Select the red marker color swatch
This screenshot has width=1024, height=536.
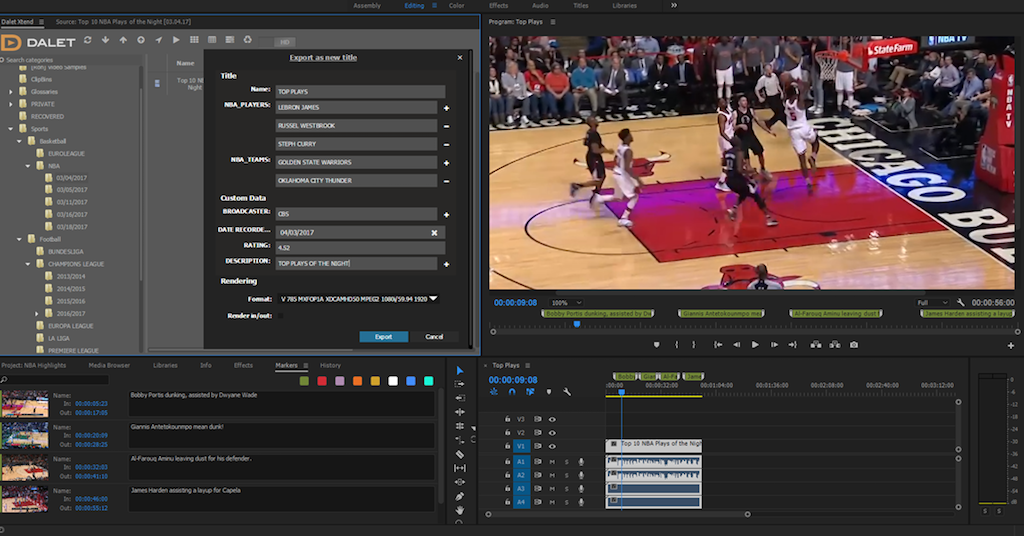tap(322, 381)
